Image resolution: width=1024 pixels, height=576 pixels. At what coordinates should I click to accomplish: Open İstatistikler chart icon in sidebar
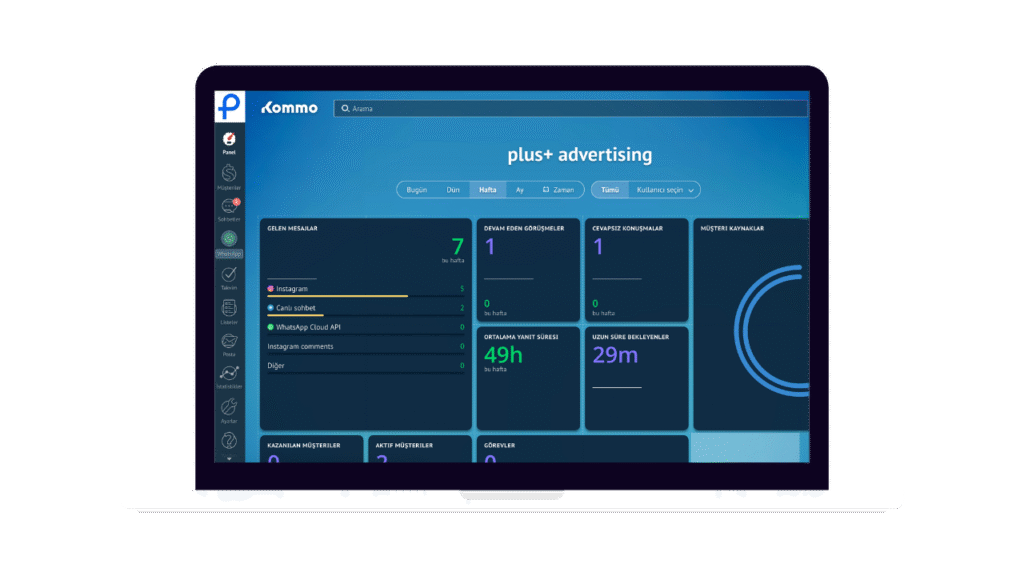(229, 373)
